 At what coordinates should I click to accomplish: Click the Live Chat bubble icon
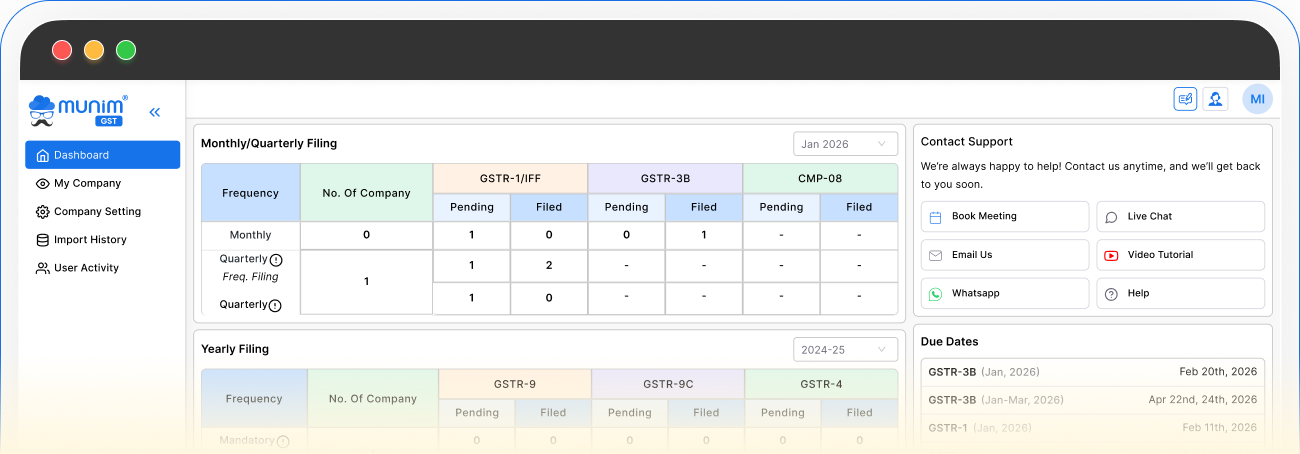(1111, 217)
